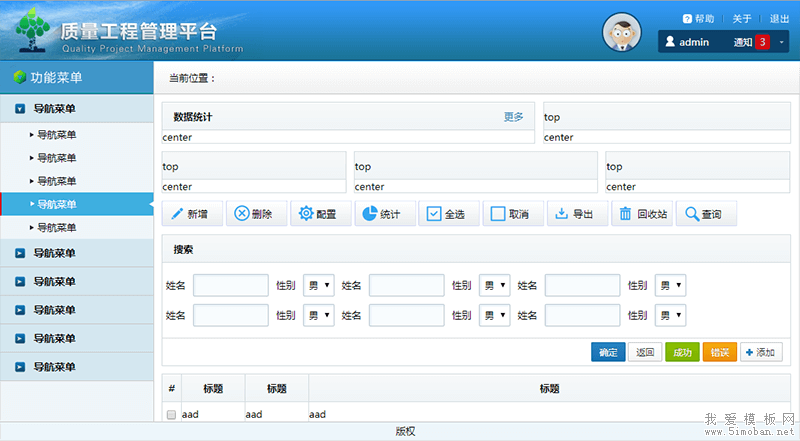
Task: Click the first 姓名 text input field
Action: (230, 286)
